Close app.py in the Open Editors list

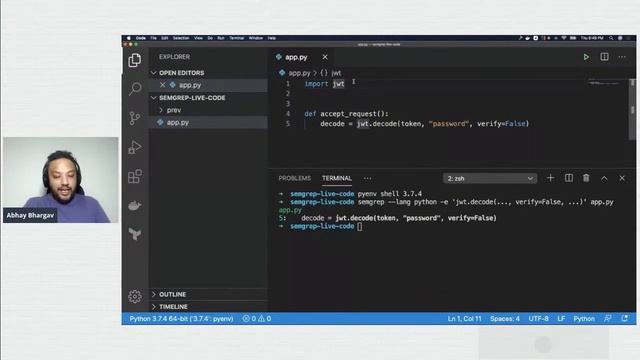click(x=162, y=85)
